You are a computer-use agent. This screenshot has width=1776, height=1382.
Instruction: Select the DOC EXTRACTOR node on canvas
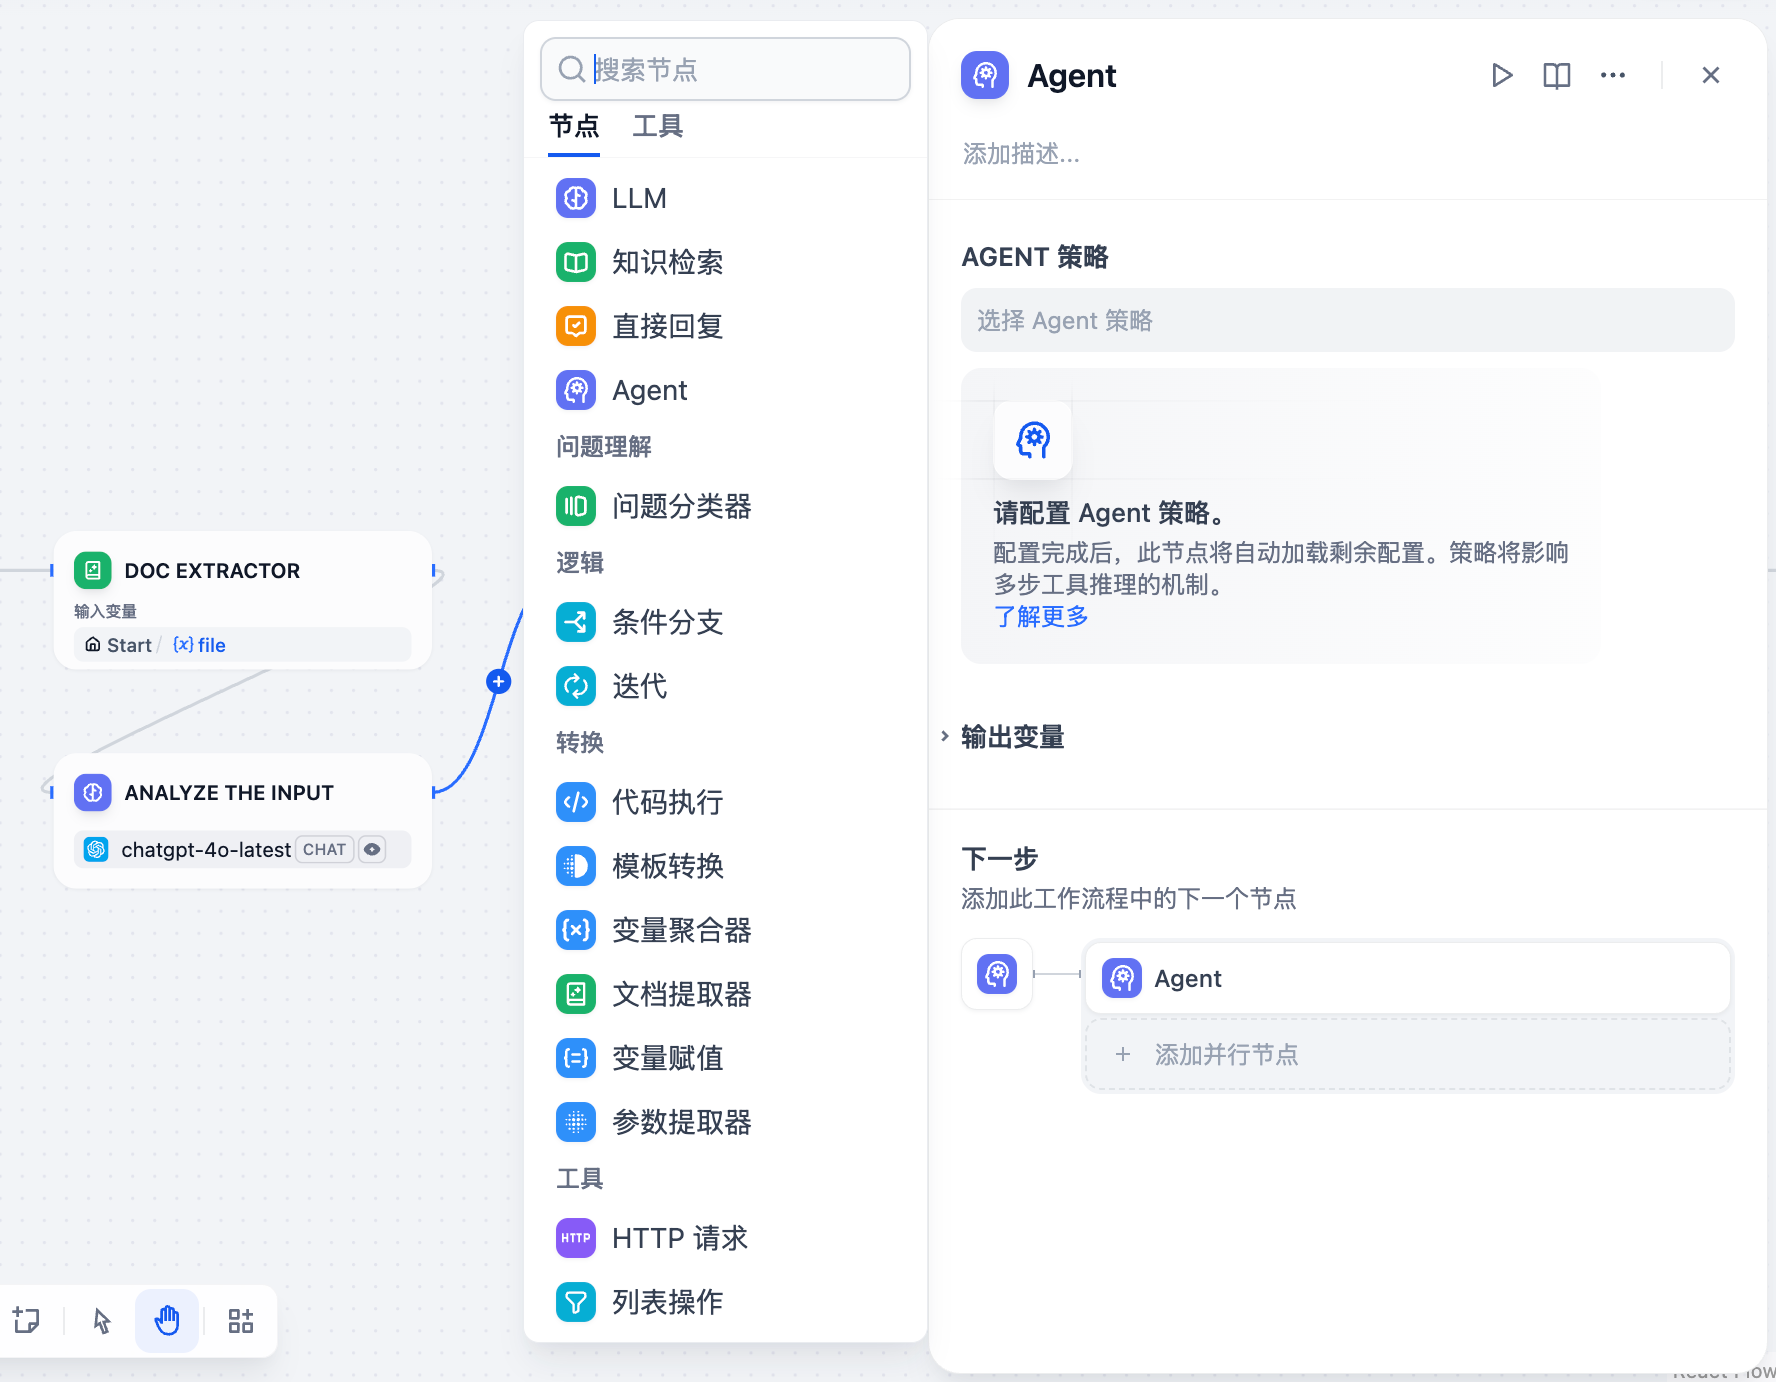click(x=212, y=571)
